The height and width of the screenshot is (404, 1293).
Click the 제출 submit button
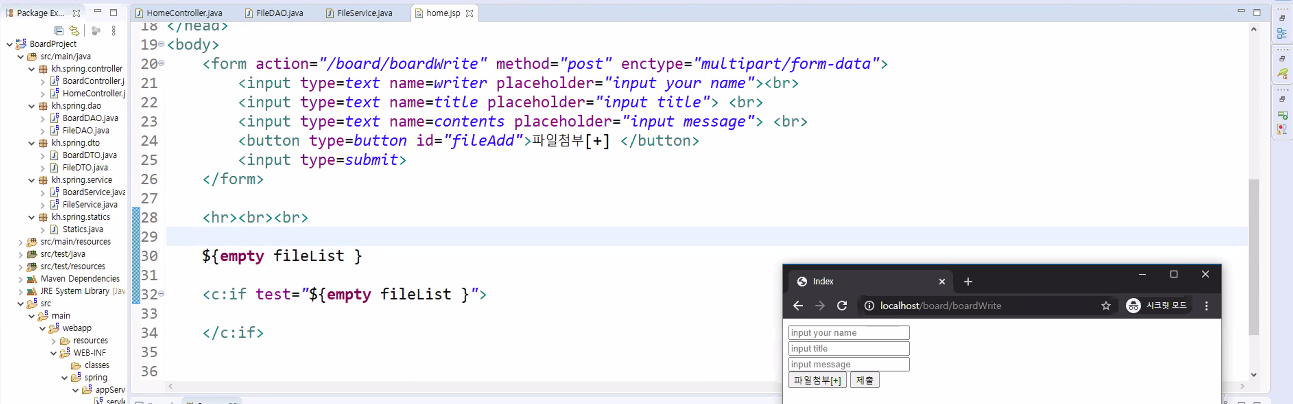pos(865,380)
